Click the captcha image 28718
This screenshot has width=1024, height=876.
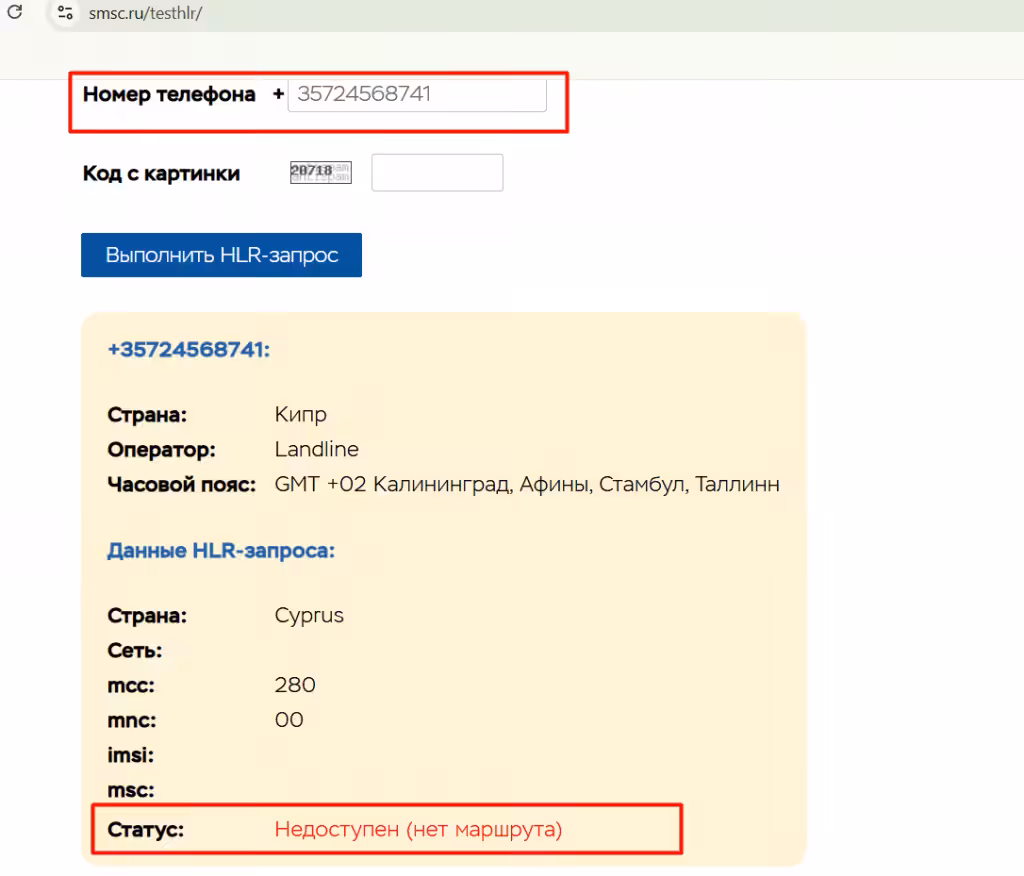321,172
